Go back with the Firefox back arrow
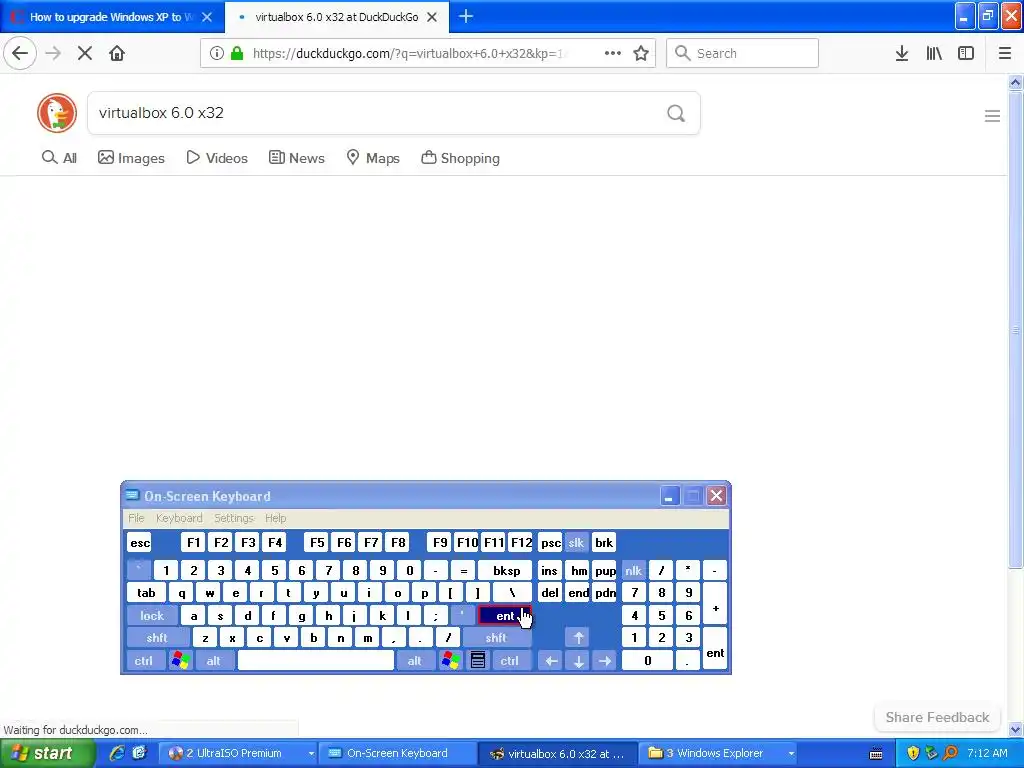The height and width of the screenshot is (768, 1024). click(20, 53)
